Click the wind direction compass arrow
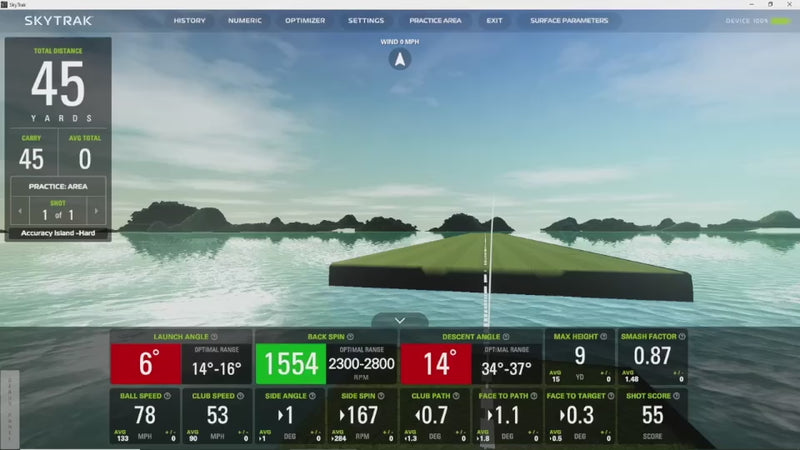This screenshot has width=800, height=450. click(401, 59)
